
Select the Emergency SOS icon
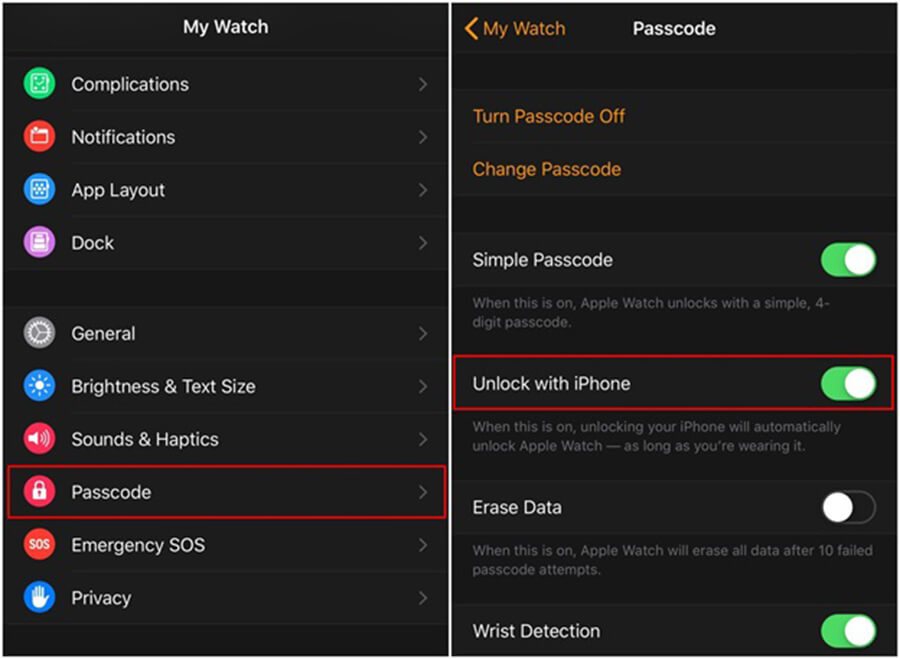point(38,545)
